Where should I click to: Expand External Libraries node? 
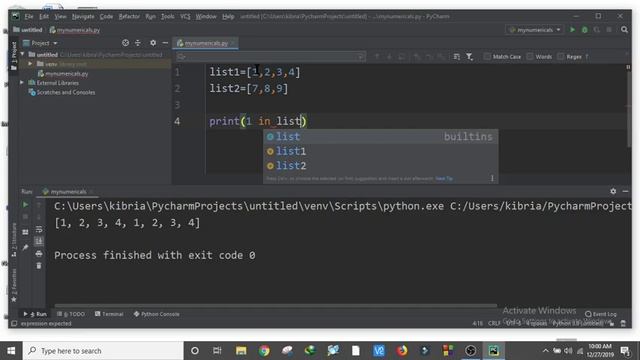coord(22,82)
